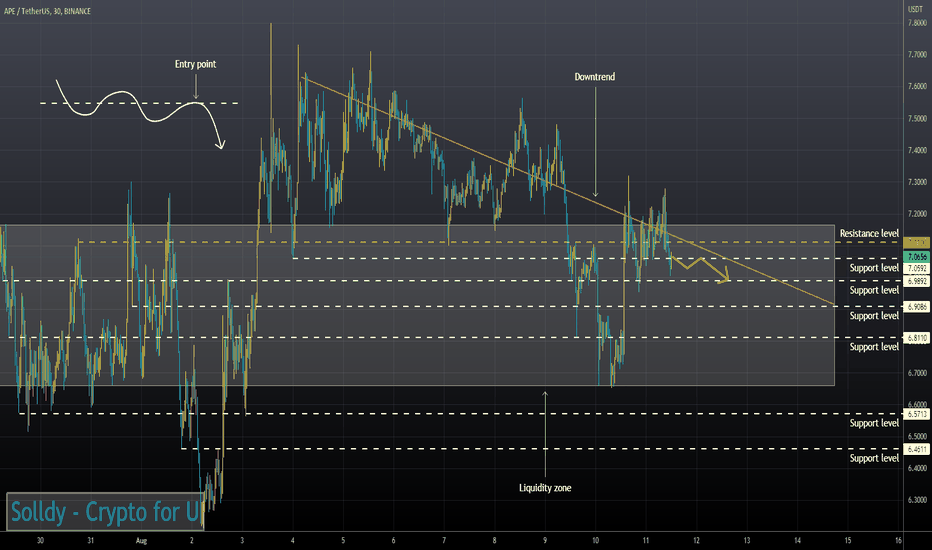Click the 6.7000 price axis label
This screenshot has width=932, height=550.
(917, 373)
